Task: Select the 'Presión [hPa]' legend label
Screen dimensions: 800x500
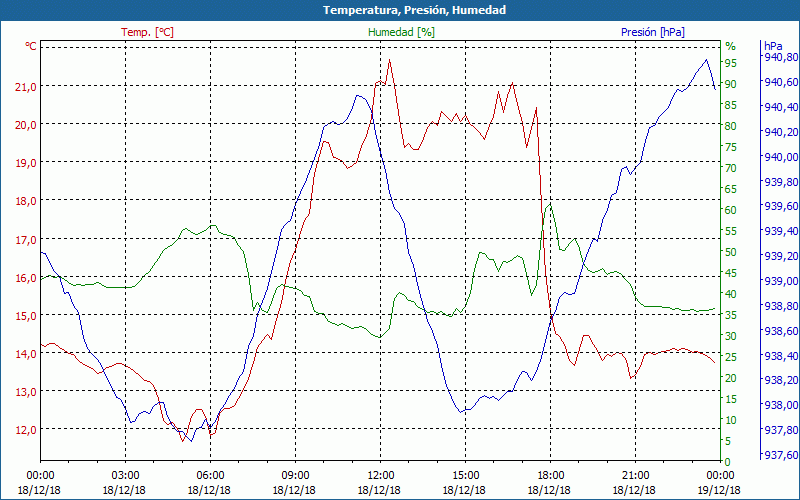Action: click(653, 32)
